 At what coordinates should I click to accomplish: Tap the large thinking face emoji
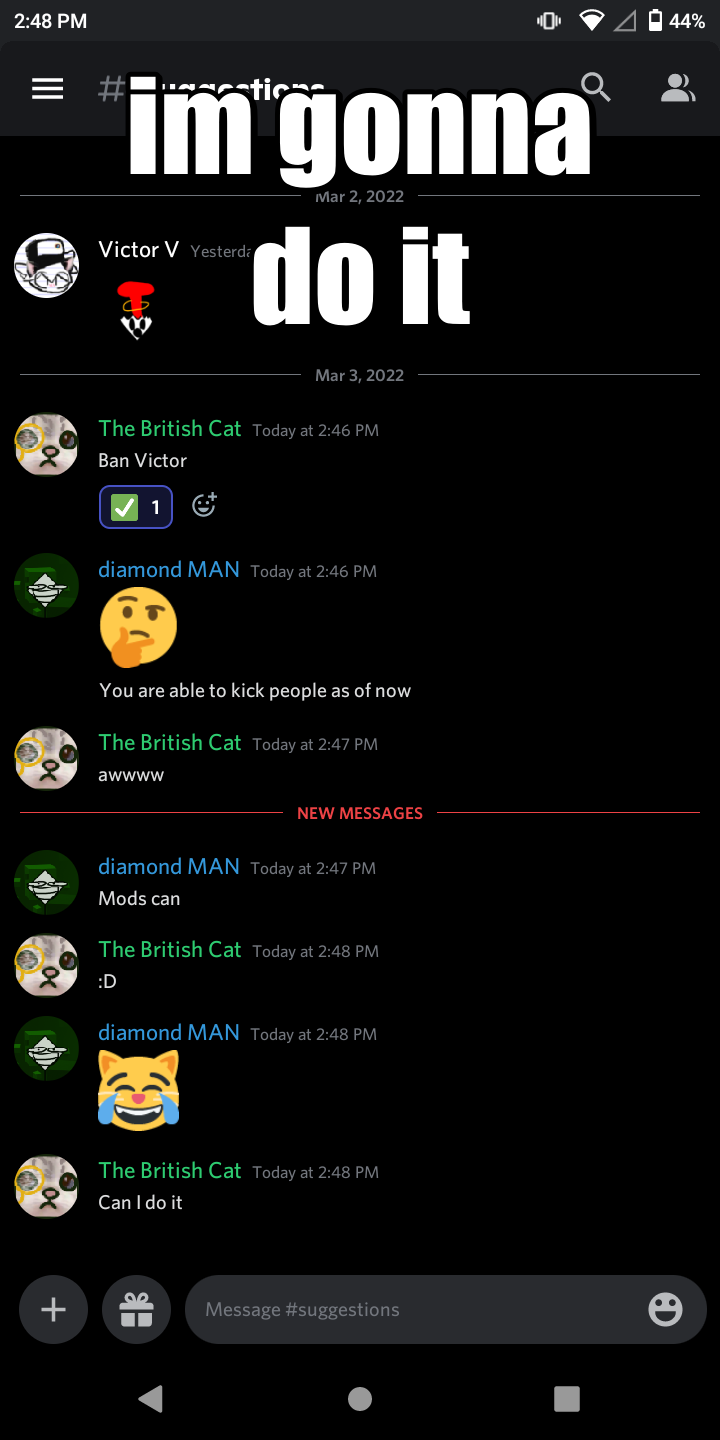[x=138, y=627]
